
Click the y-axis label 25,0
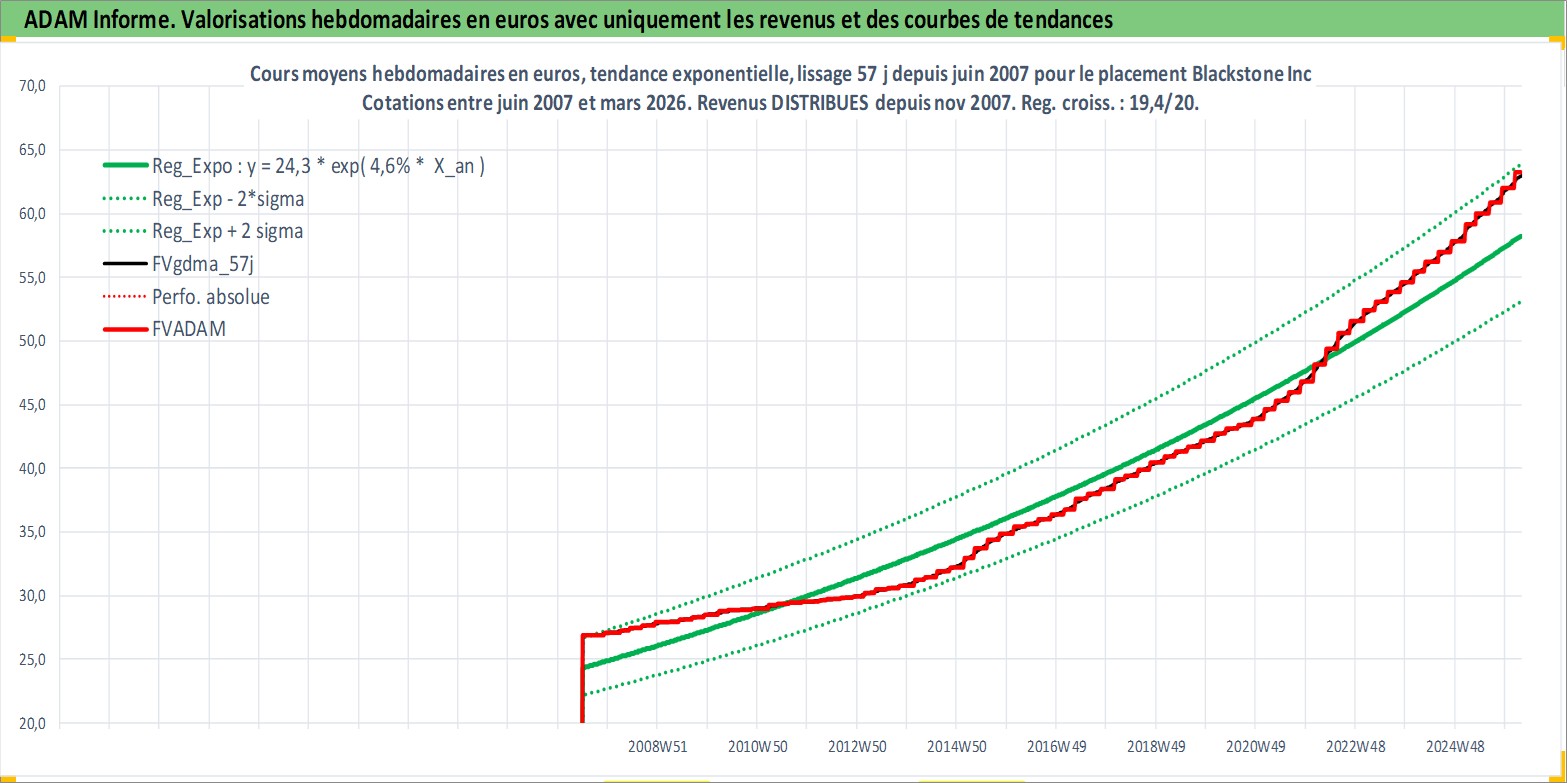click(x=32, y=659)
